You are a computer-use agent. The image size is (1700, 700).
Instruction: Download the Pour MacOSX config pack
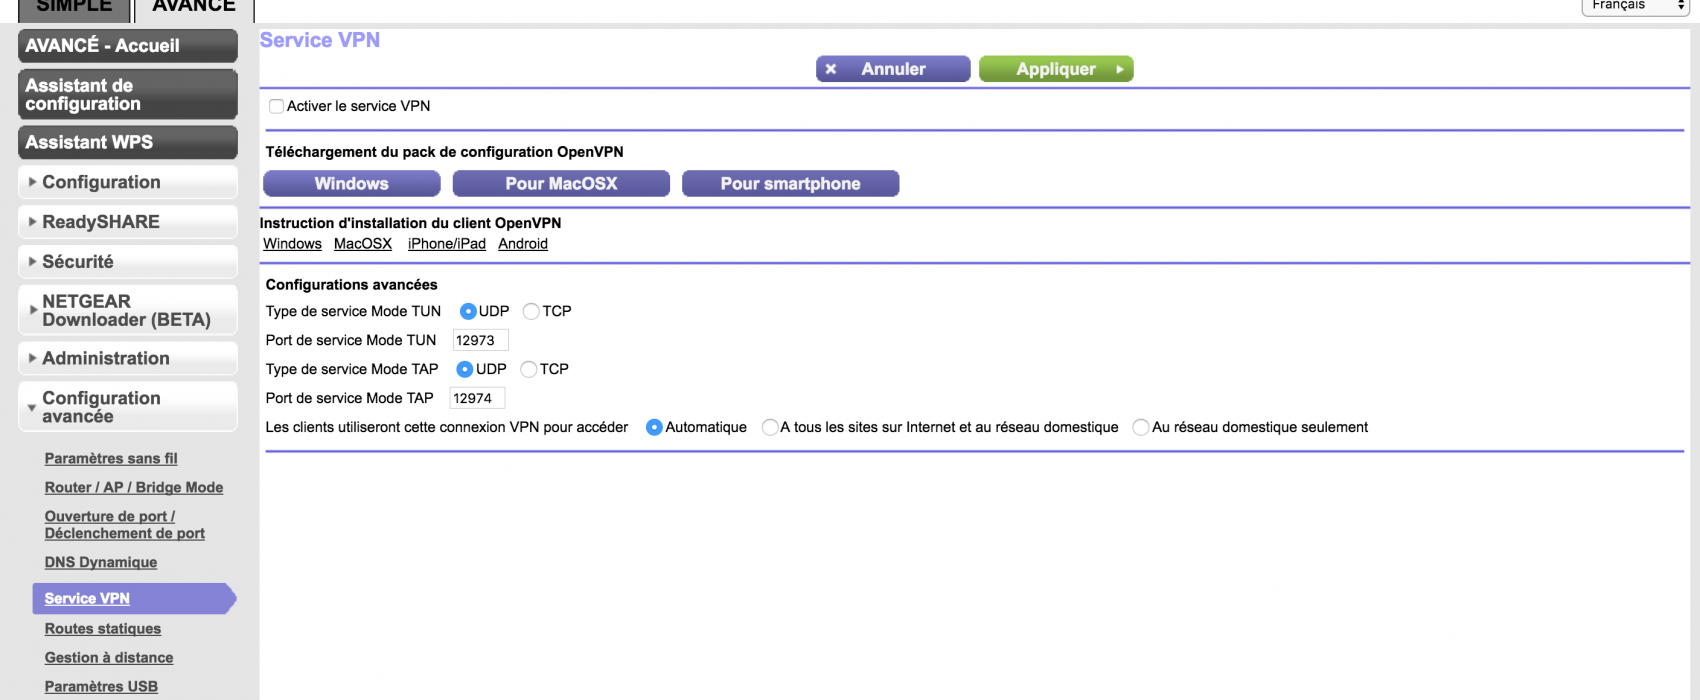point(561,184)
